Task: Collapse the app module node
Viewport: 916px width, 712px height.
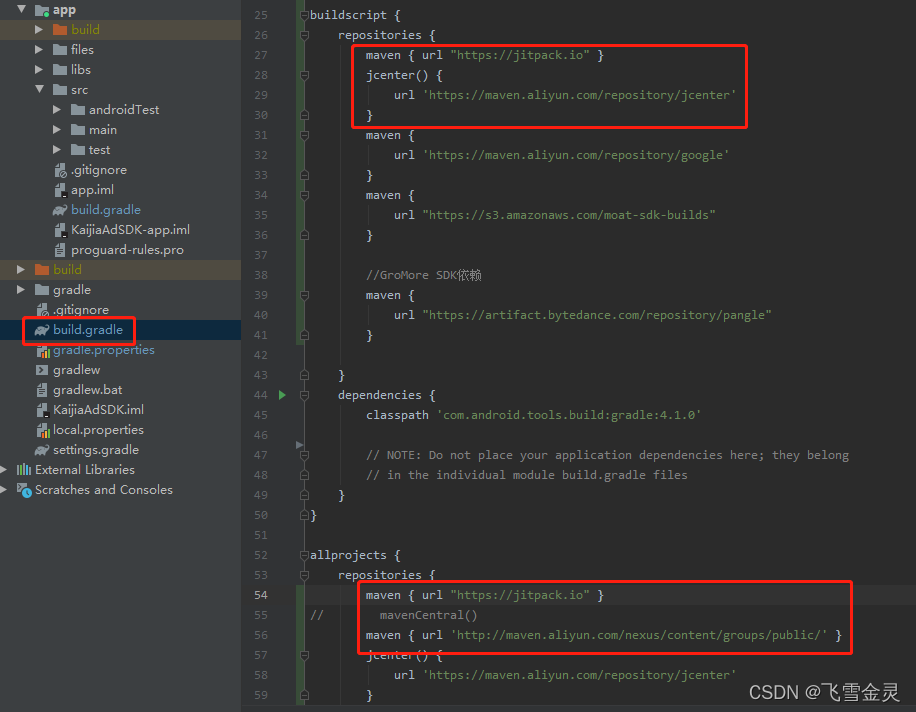Action: [22, 9]
